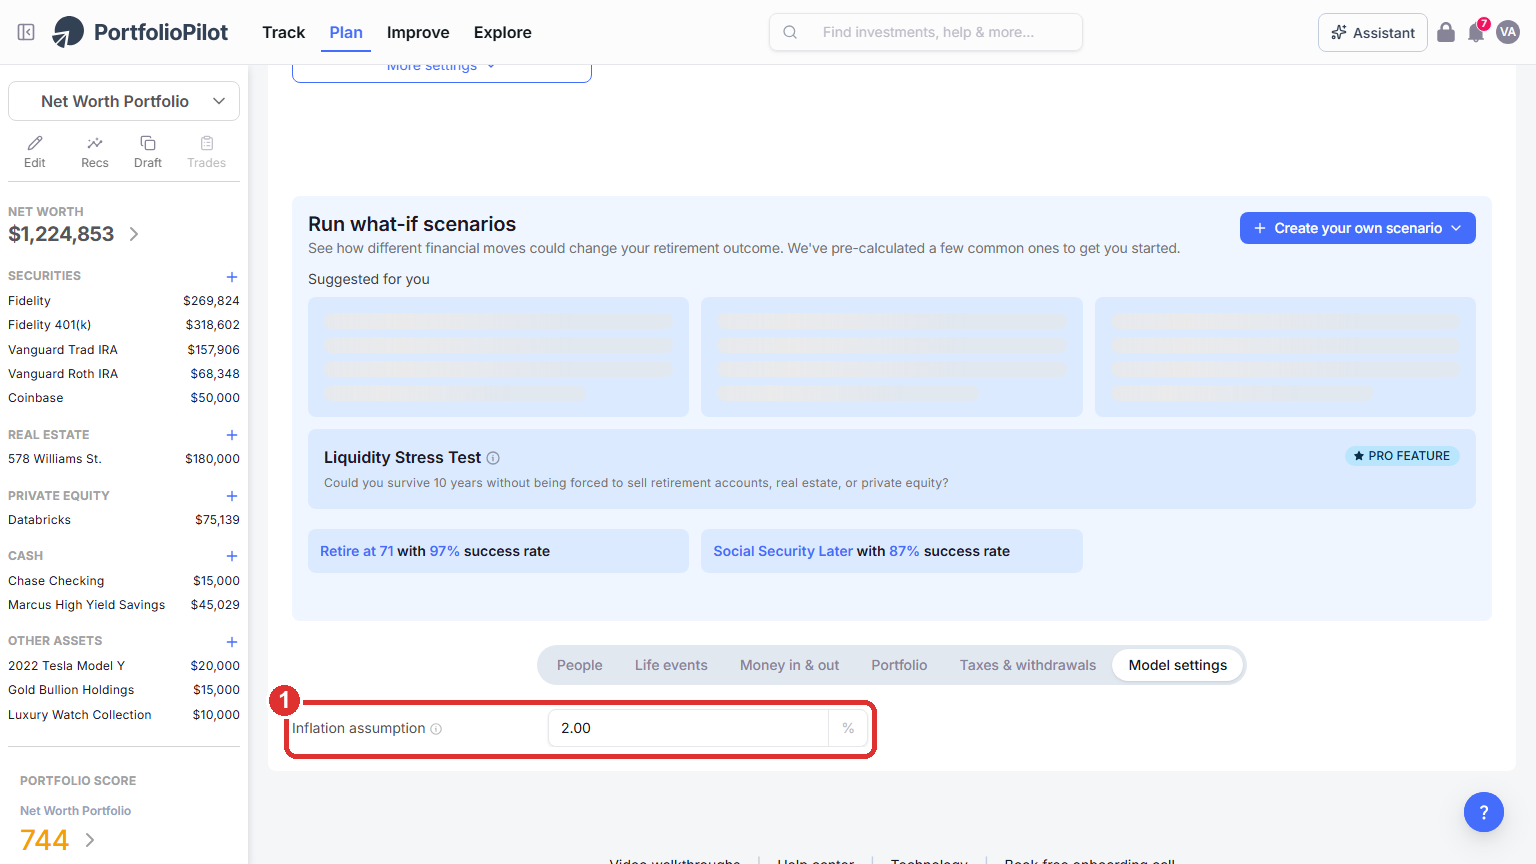Image resolution: width=1536 pixels, height=864 pixels.
Task: Select the Vanguard Roth IRA account
Action: [124, 374]
